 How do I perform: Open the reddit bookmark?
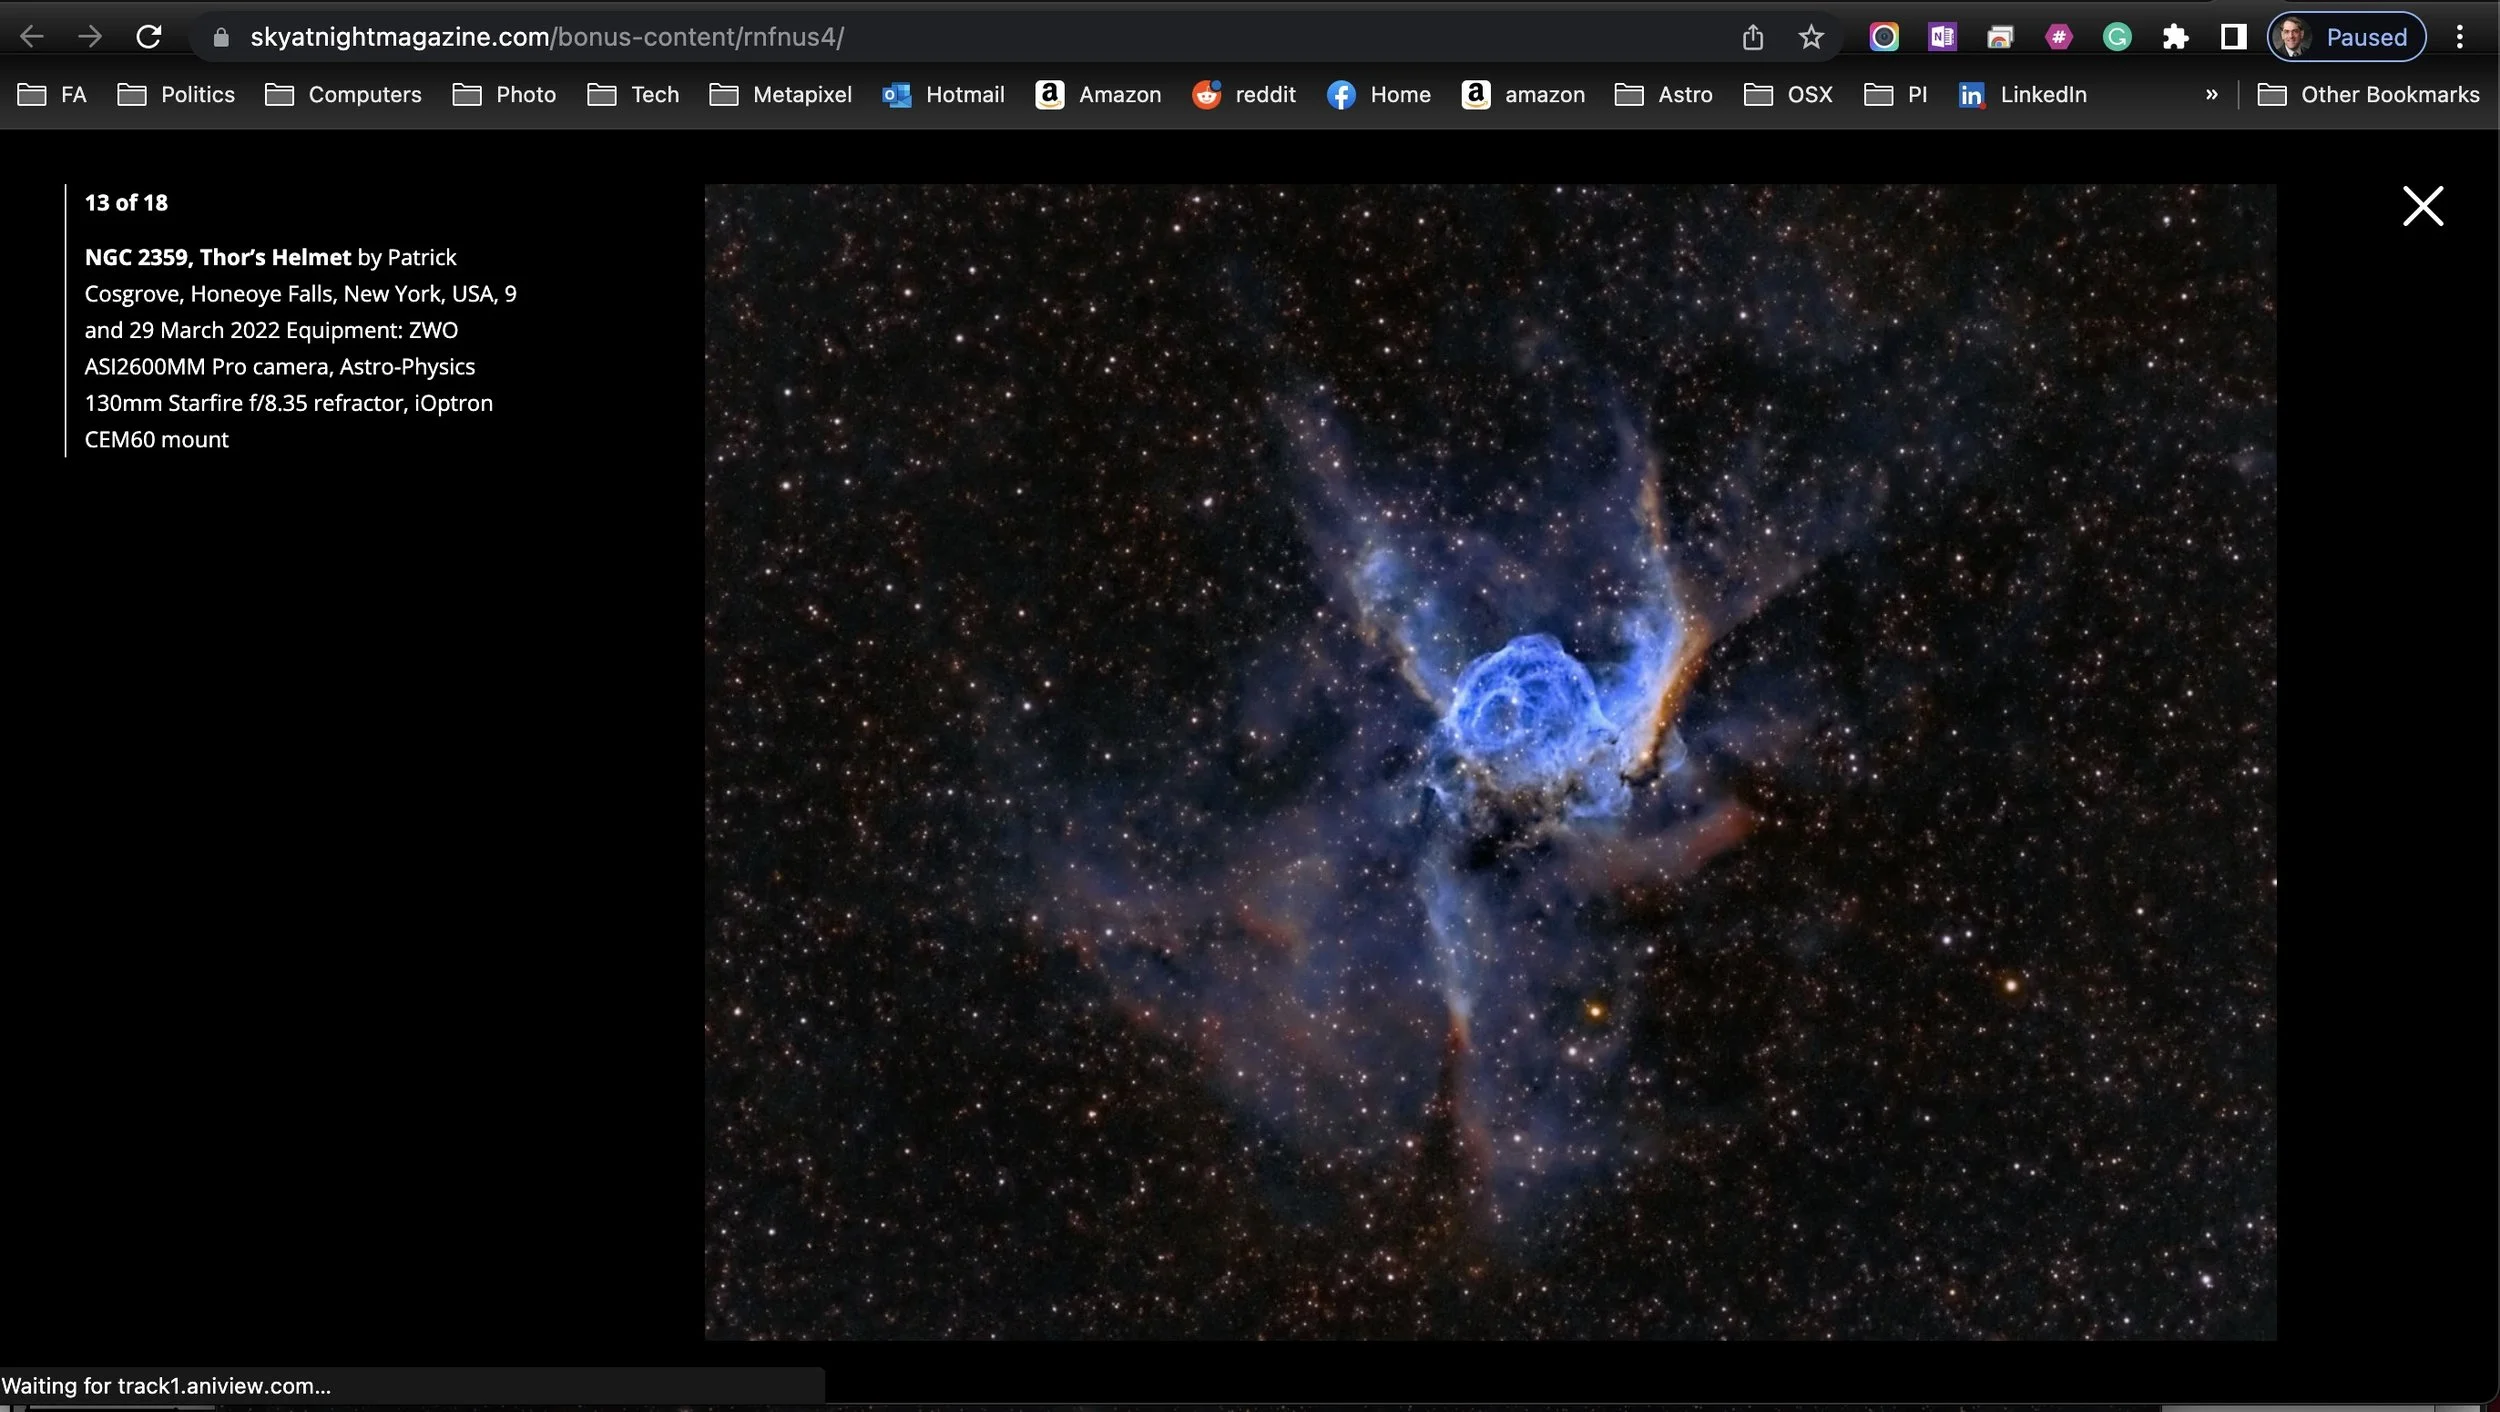pos(1244,94)
